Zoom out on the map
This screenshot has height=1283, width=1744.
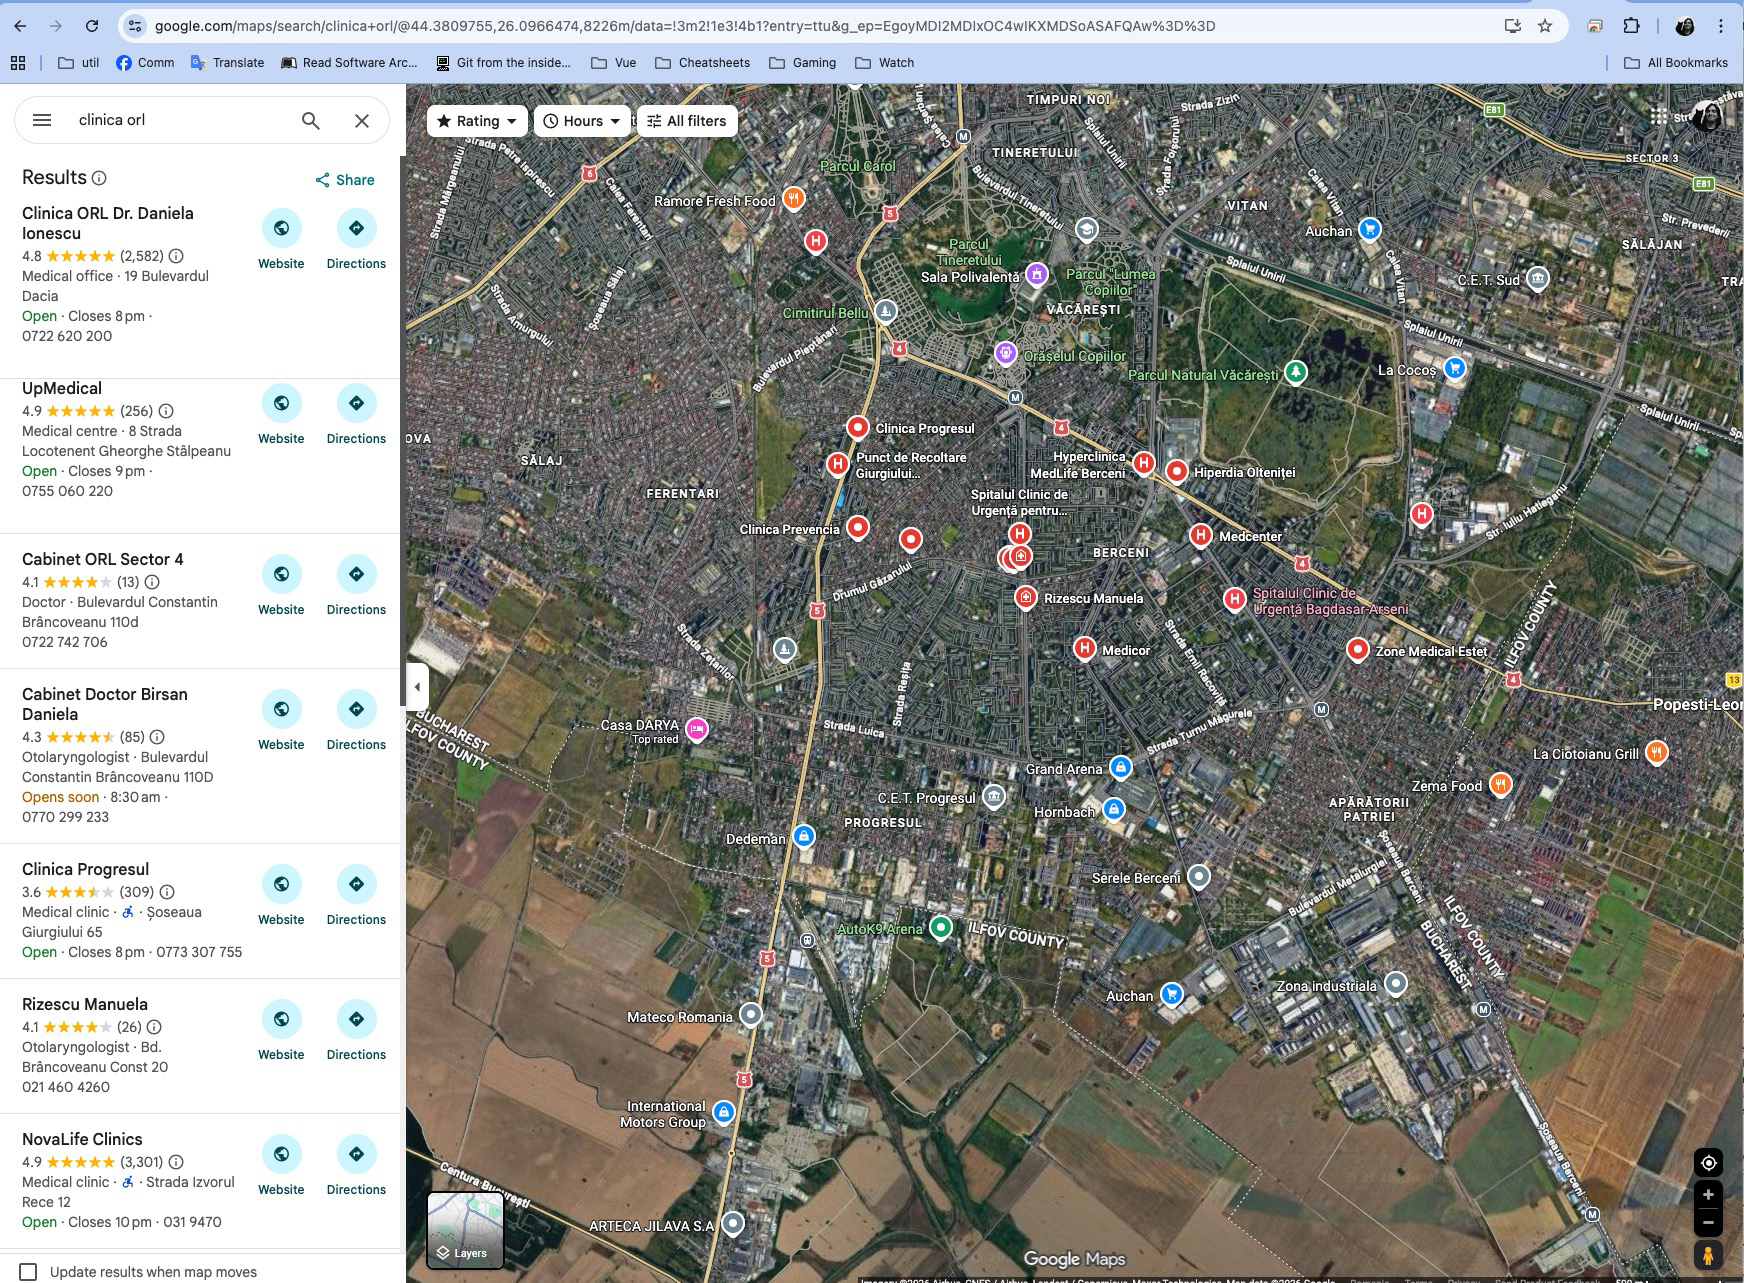pyautogui.click(x=1708, y=1222)
